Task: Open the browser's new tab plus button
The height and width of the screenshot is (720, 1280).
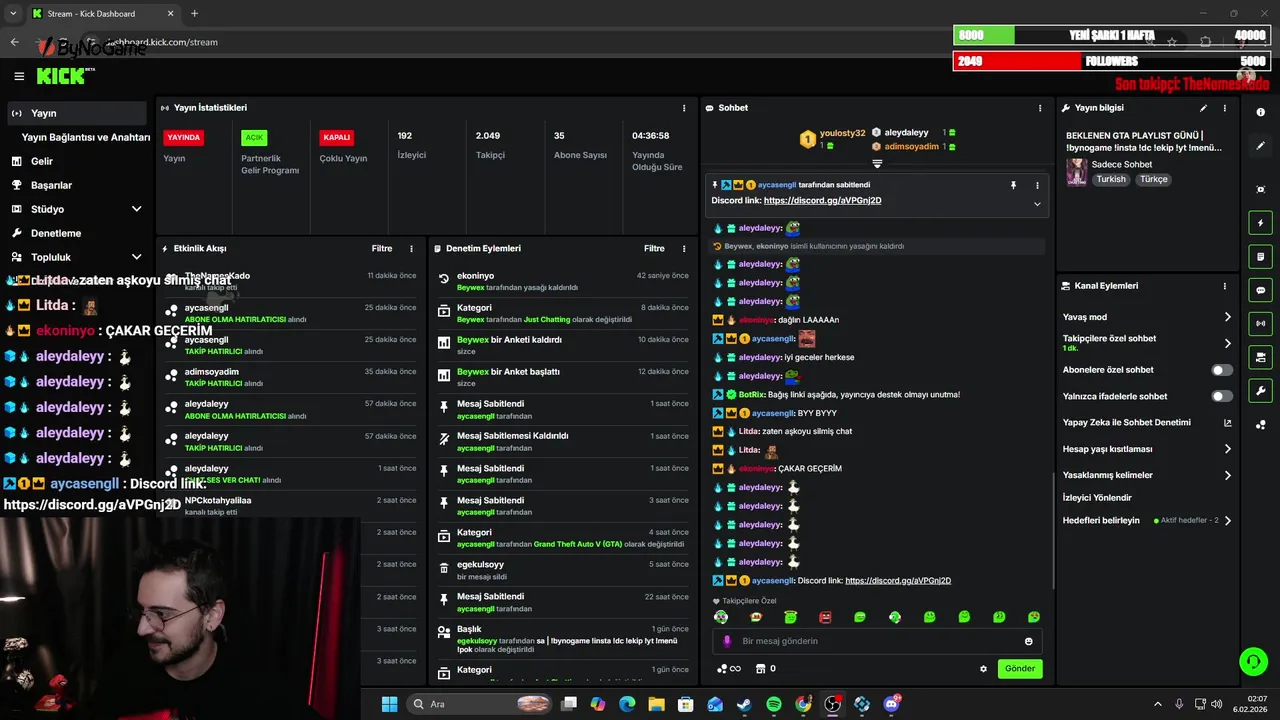Action: (194, 13)
